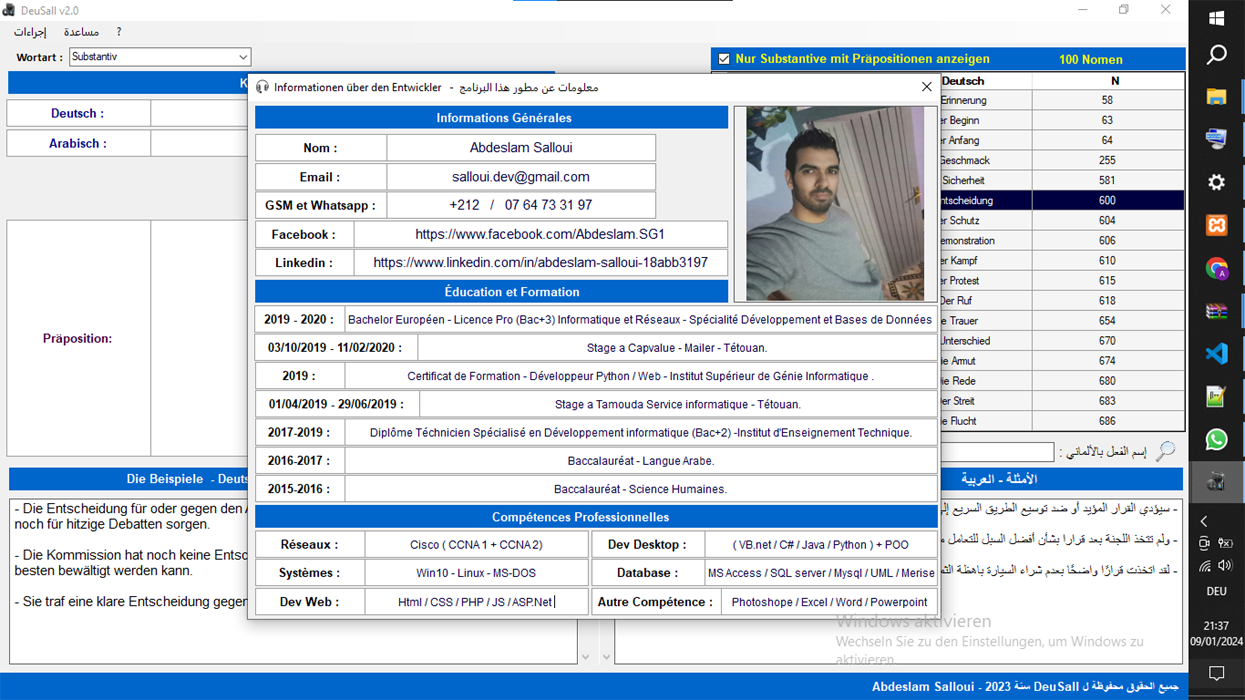Open Chrome browser taskbar icon

coord(1216,268)
